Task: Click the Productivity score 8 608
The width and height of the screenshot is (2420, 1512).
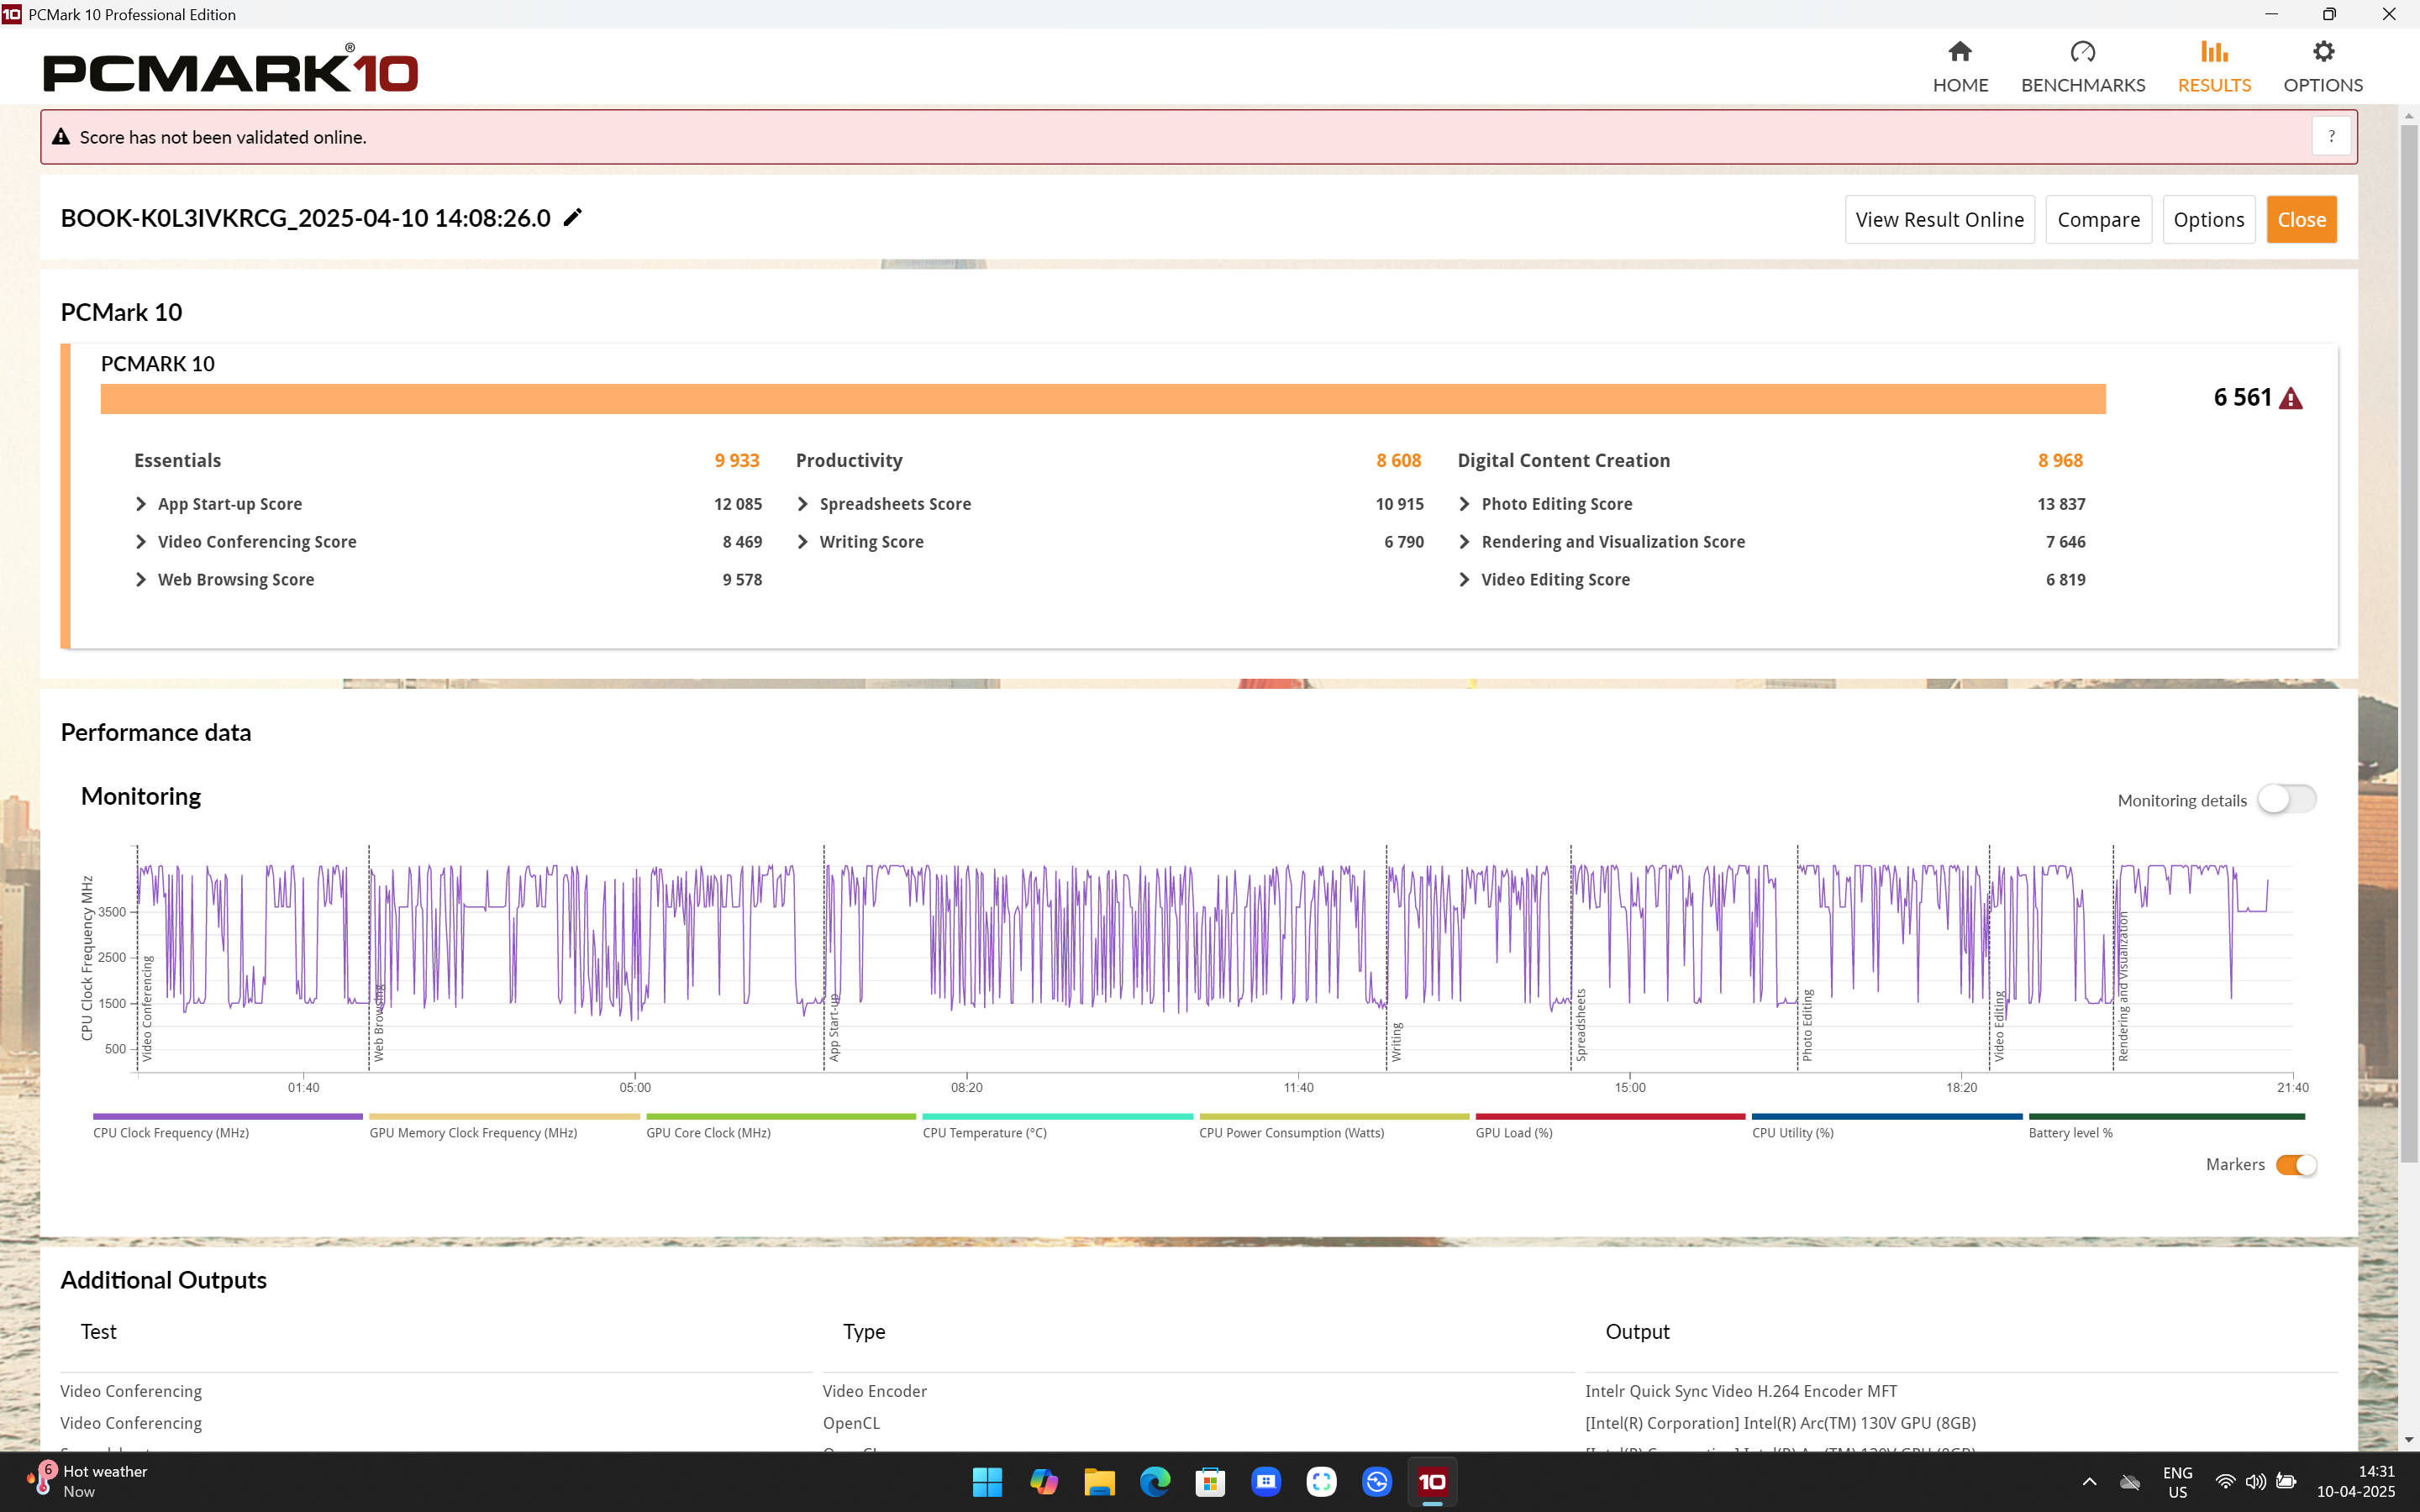Action: [1398, 460]
